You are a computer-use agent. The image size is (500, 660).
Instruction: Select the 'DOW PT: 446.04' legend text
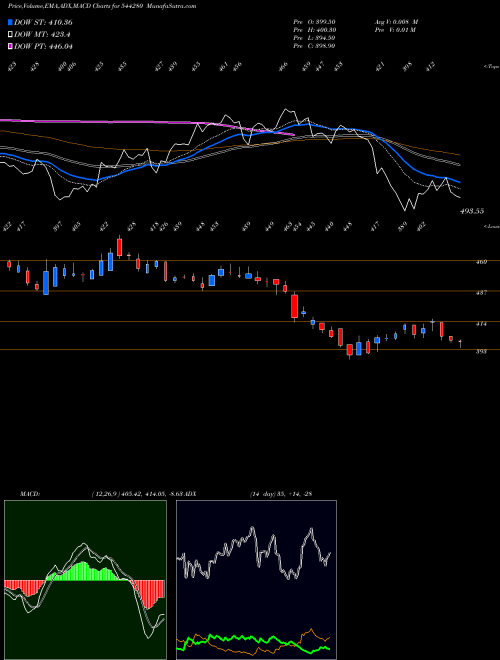pyautogui.click(x=43, y=46)
